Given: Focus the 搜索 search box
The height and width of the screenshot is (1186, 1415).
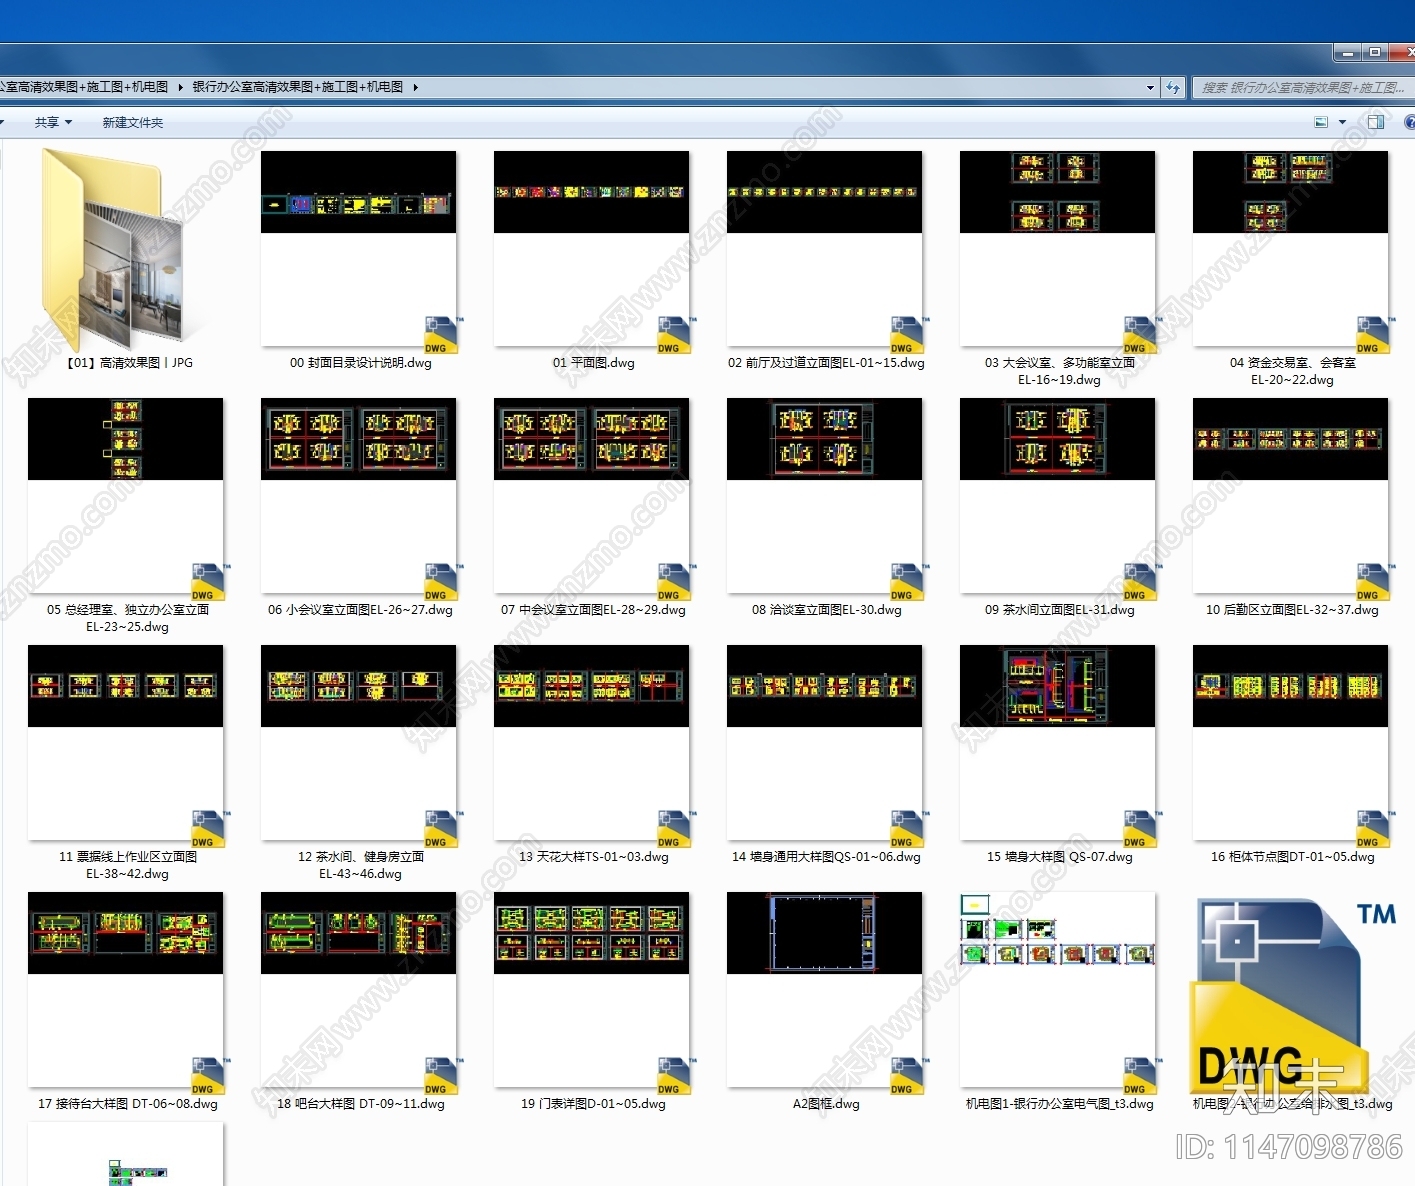Looking at the screenshot, I should pyautogui.click(x=1303, y=88).
